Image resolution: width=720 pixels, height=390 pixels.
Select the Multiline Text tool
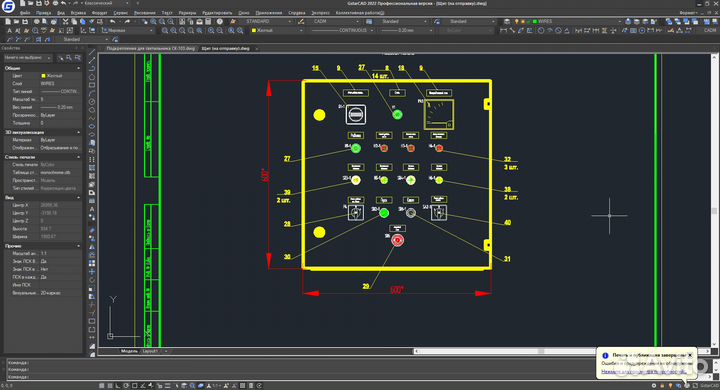(92, 209)
